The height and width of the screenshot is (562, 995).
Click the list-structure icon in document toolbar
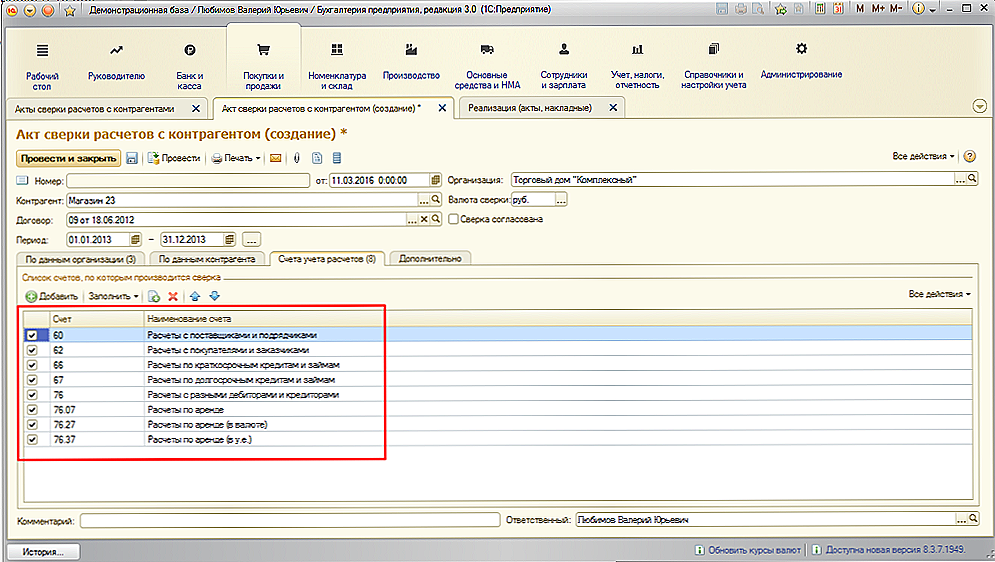(x=337, y=158)
